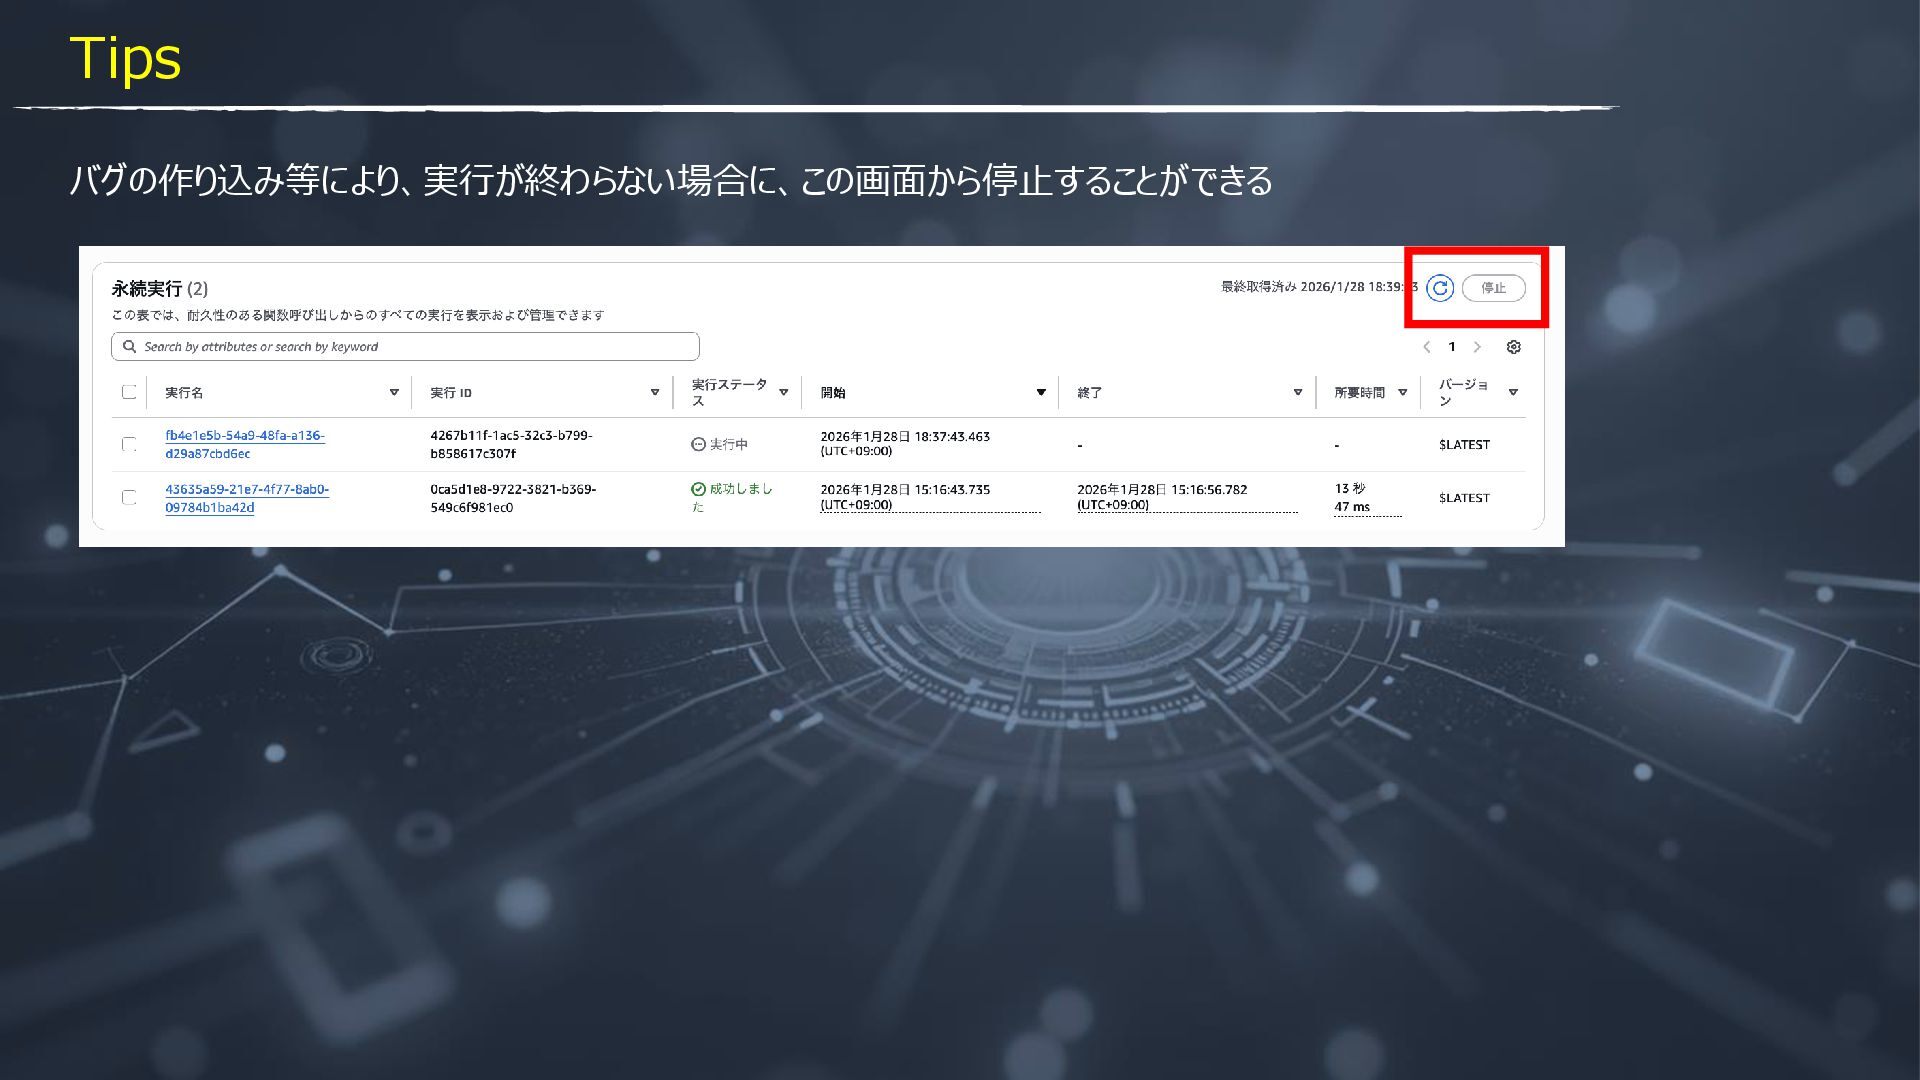Go to next page arrow
The width and height of the screenshot is (1920, 1080).
click(1477, 347)
